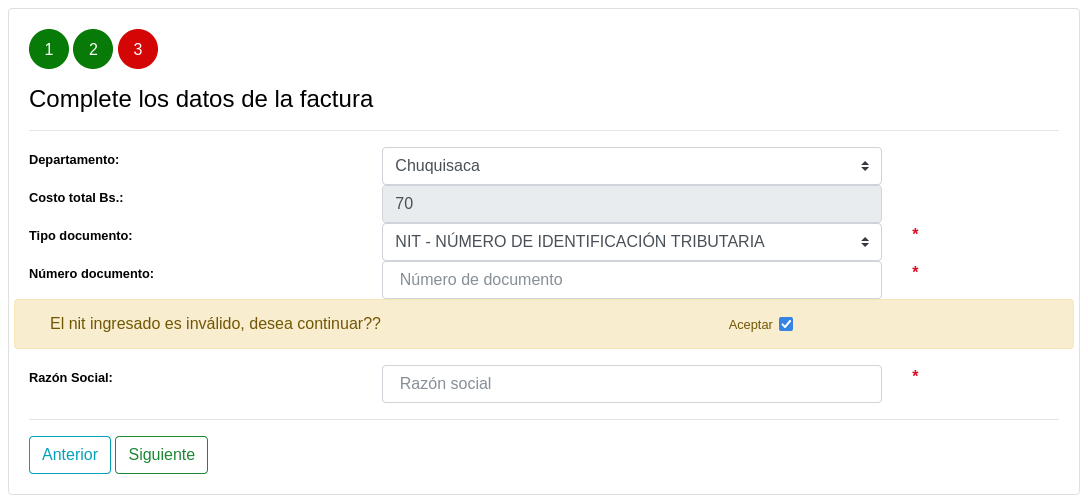The image size is (1088, 500).
Task: Click the Razón Social label
Action: (71, 378)
